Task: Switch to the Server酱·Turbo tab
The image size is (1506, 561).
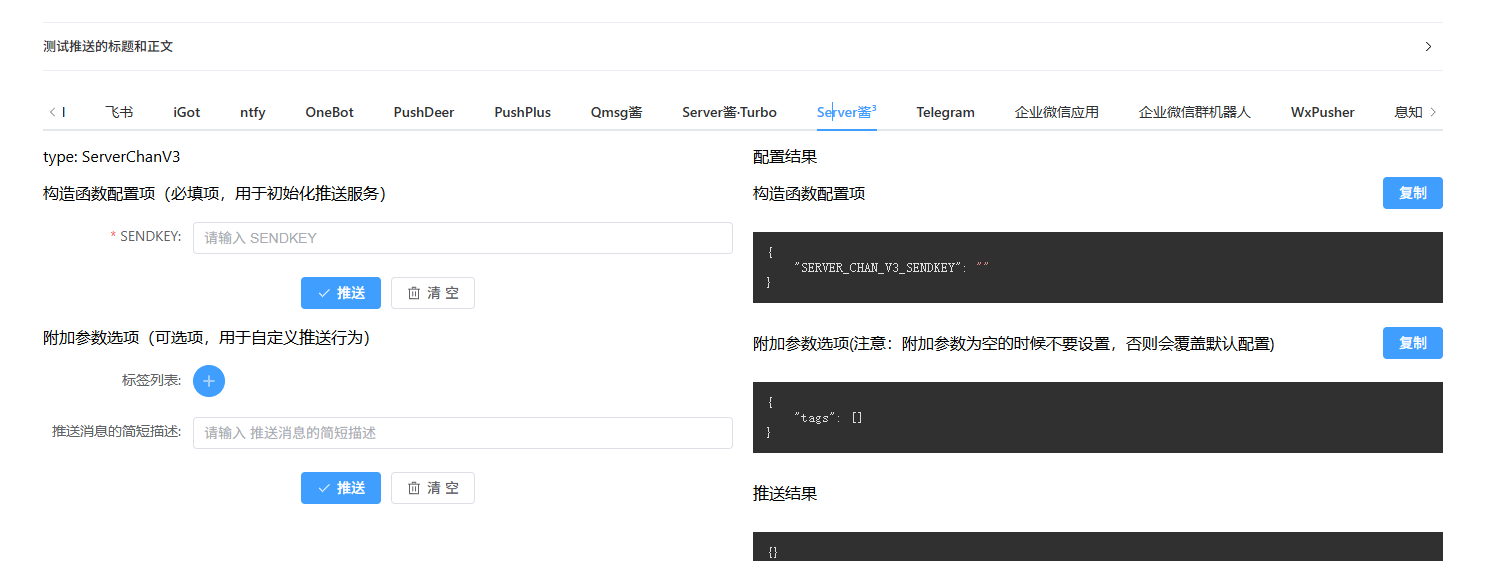Action: (729, 112)
